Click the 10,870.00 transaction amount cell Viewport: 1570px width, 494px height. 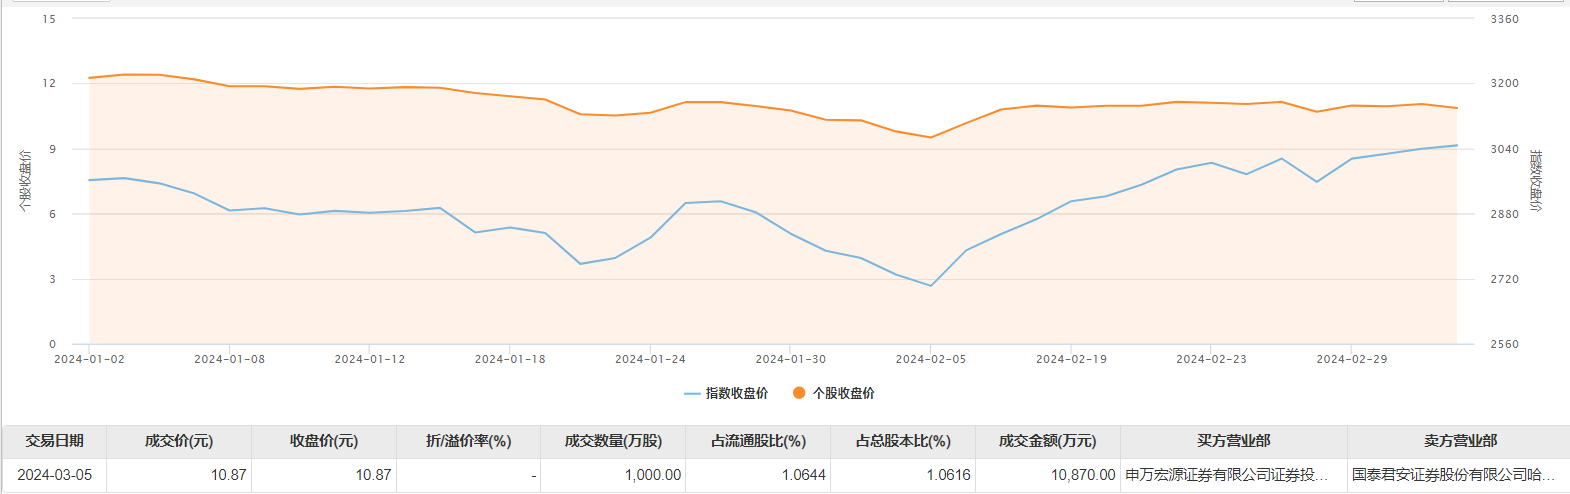click(1082, 475)
